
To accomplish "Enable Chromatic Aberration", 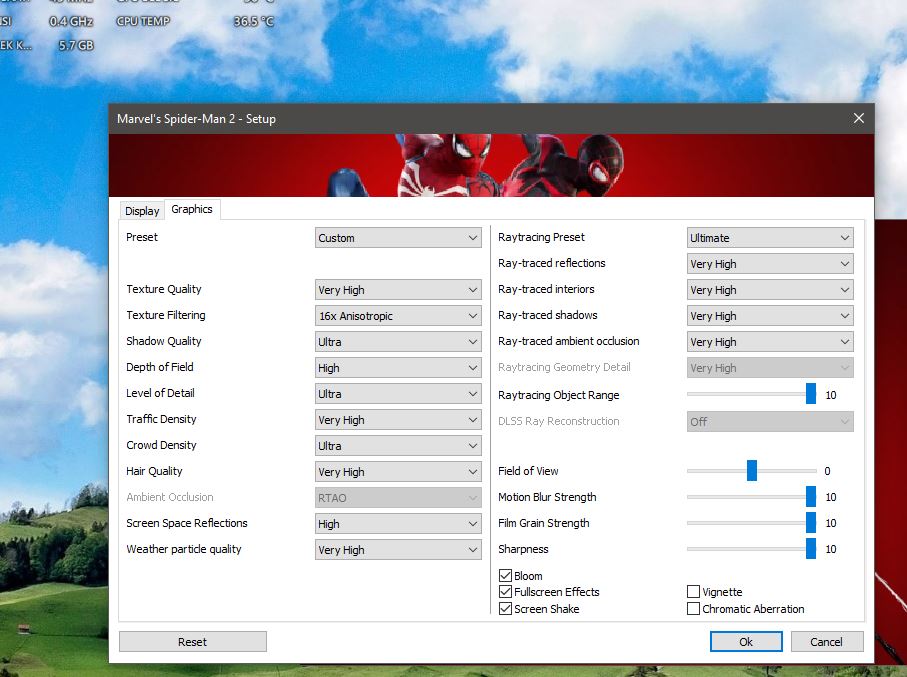I will 693,609.
